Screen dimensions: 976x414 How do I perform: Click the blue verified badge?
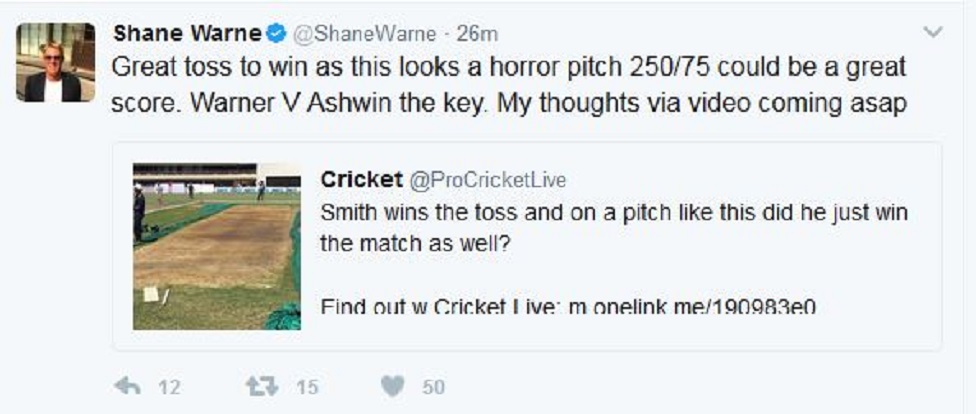276,33
